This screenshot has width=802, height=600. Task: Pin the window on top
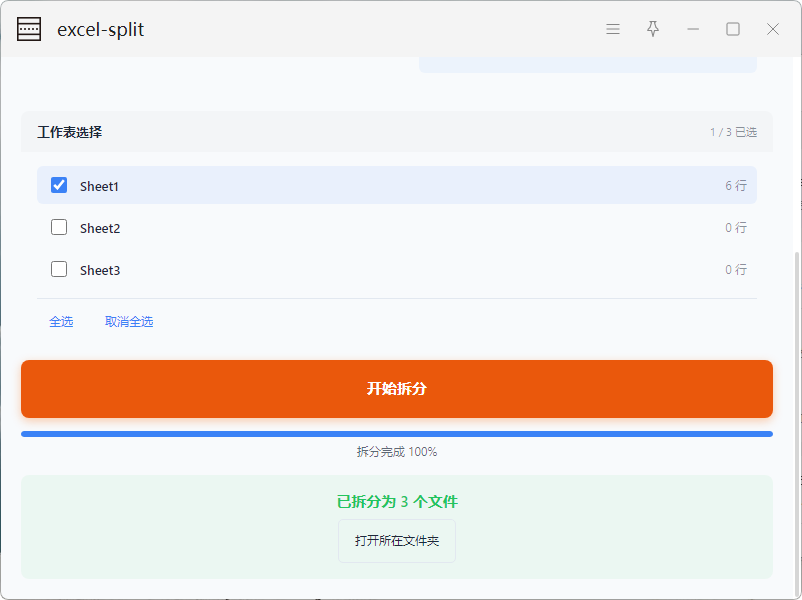[x=653, y=29]
